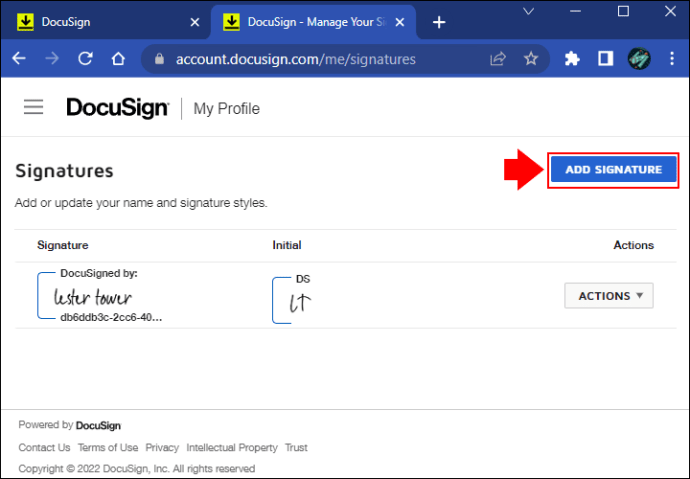Click the Signatures heading
690x479 pixels.
[64, 171]
